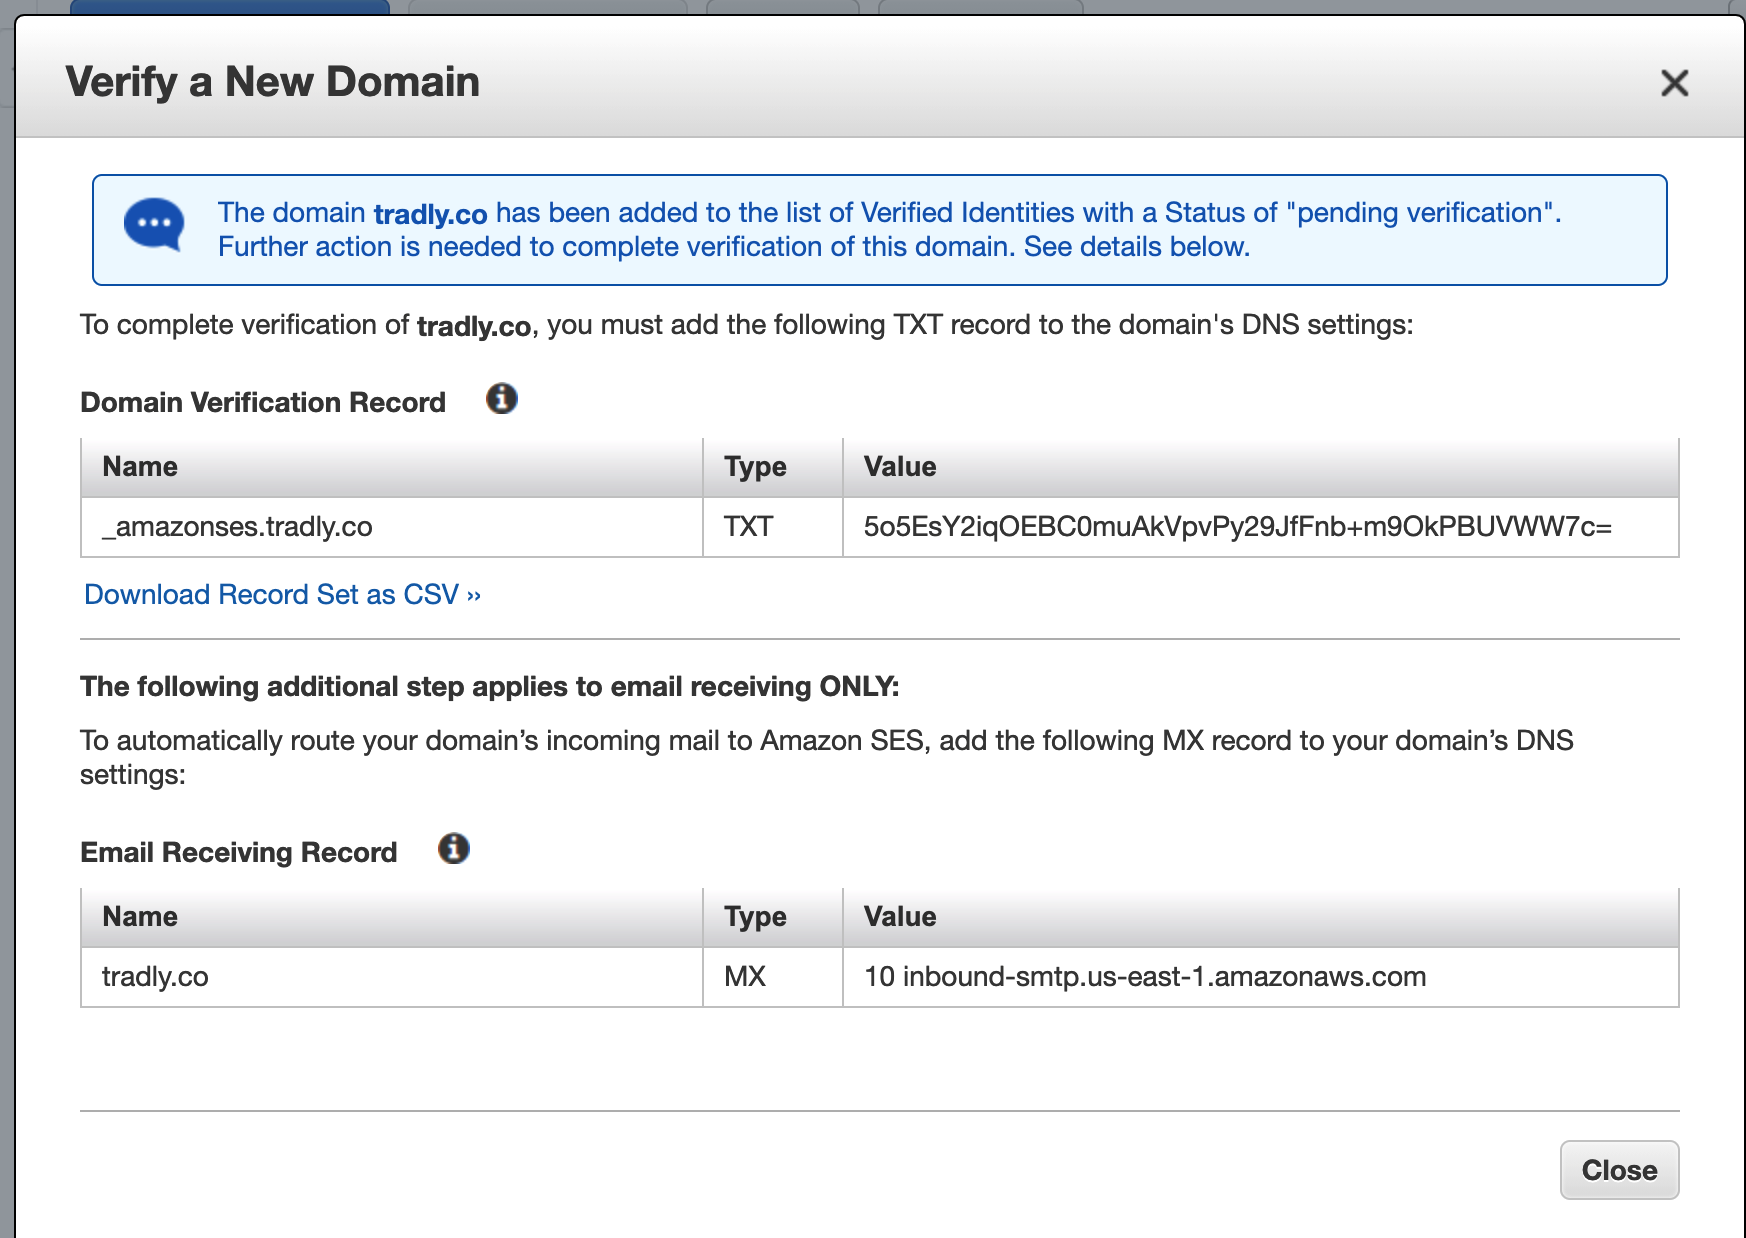The width and height of the screenshot is (1746, 1238).
Task: Click the Value column header in the receiving table
Action: coord(899,916)
